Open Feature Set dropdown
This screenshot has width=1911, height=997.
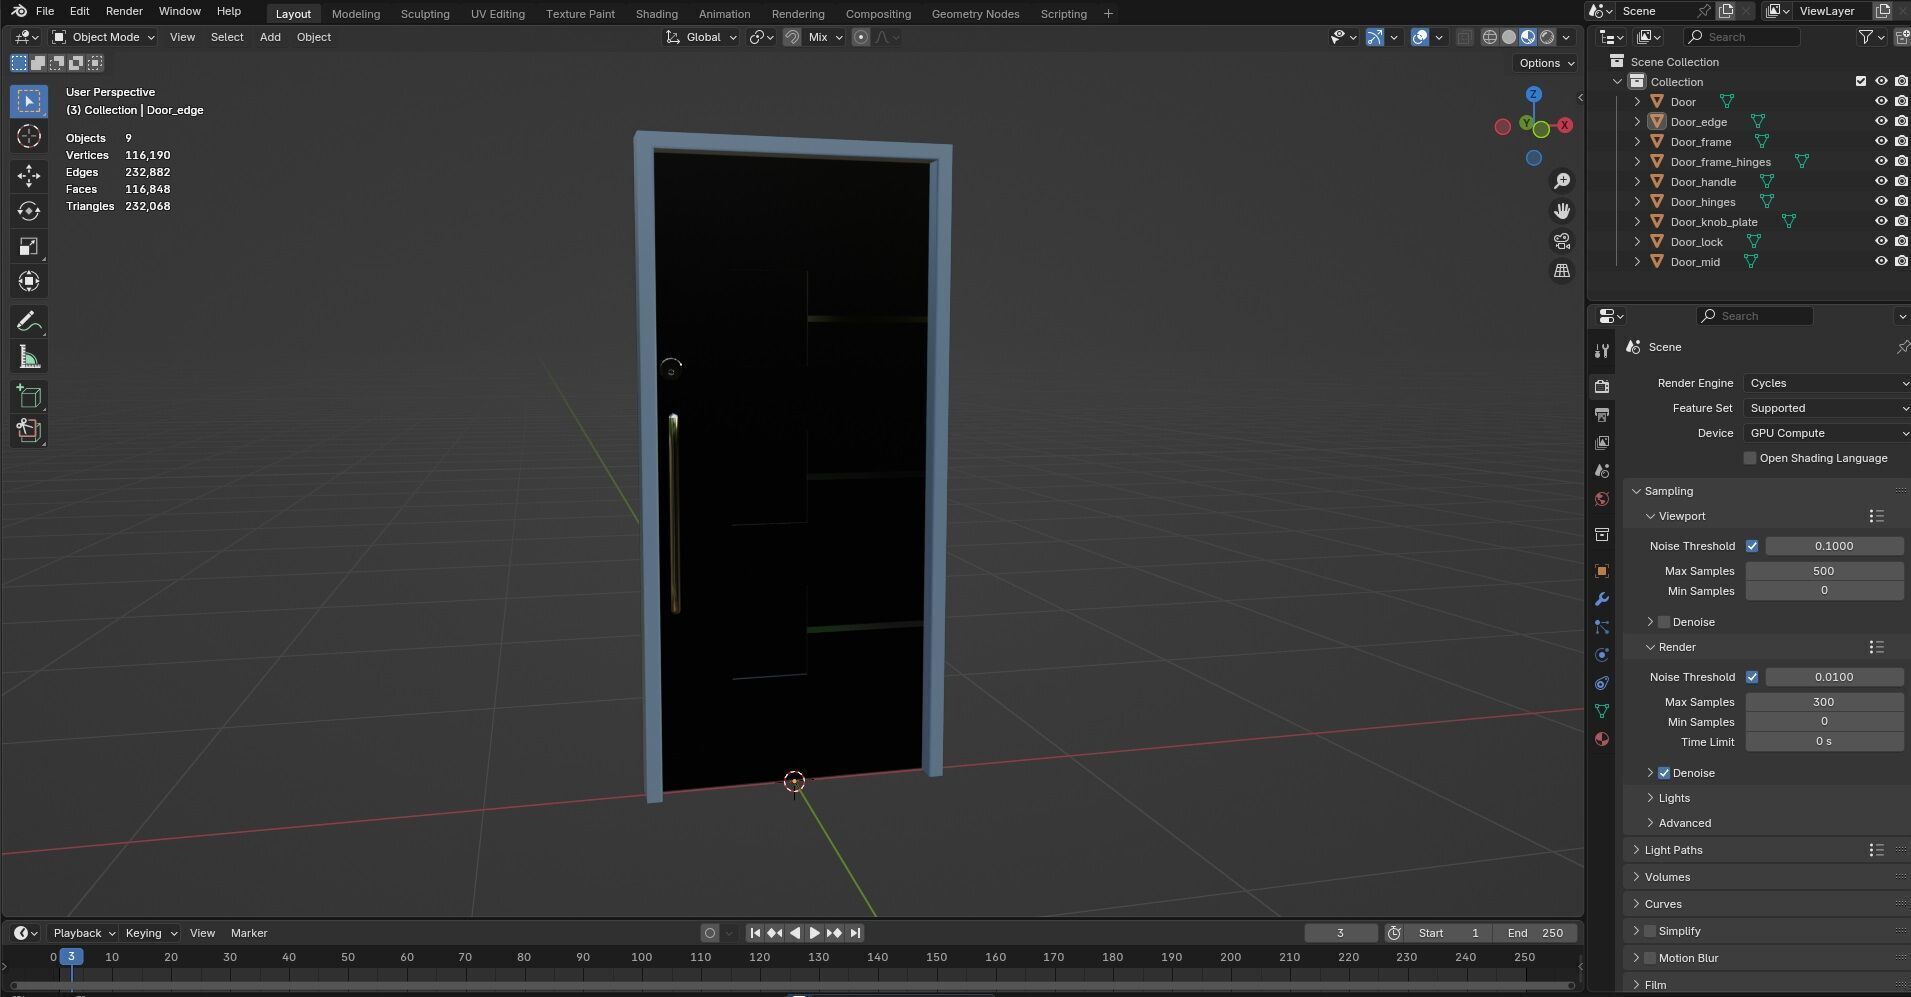pos(1827,408)
